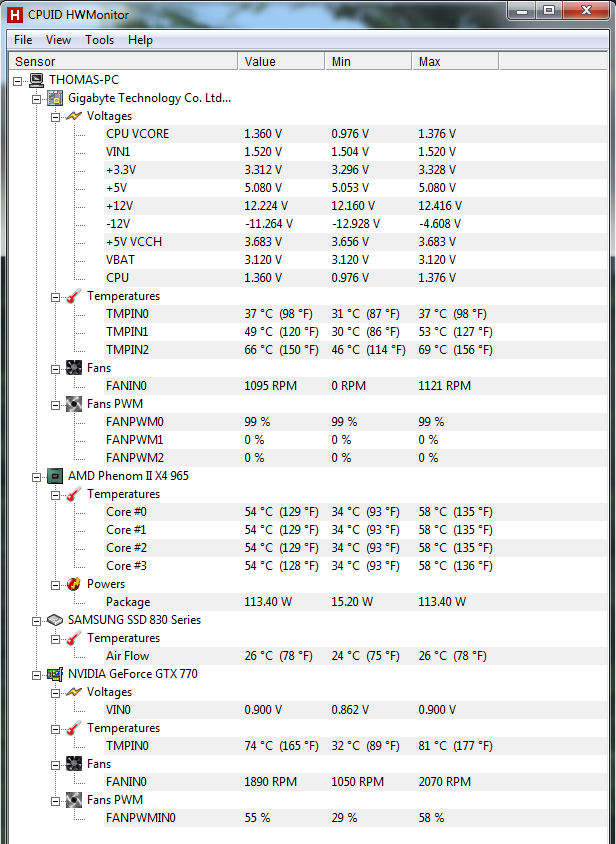Open the Tools menu
This screenshot has height=844, width=616.
[100, 40]
